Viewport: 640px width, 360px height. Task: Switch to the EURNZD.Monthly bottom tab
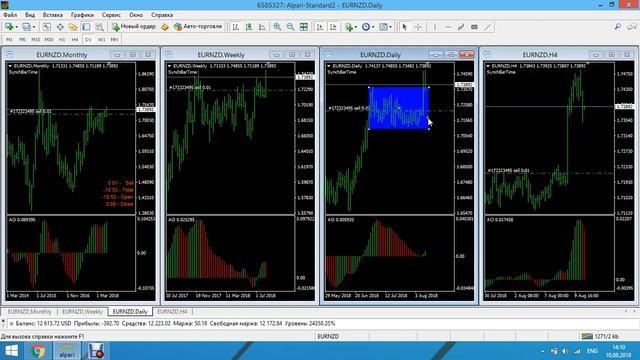click(29, 311)
